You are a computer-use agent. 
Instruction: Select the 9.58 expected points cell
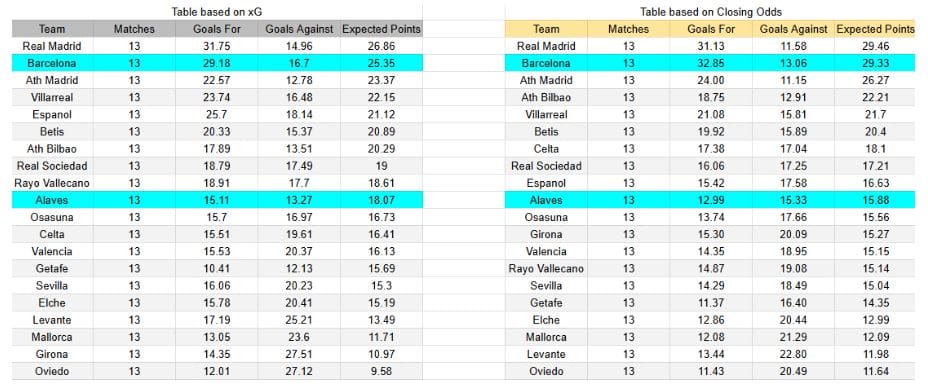(x=382, y=371)
